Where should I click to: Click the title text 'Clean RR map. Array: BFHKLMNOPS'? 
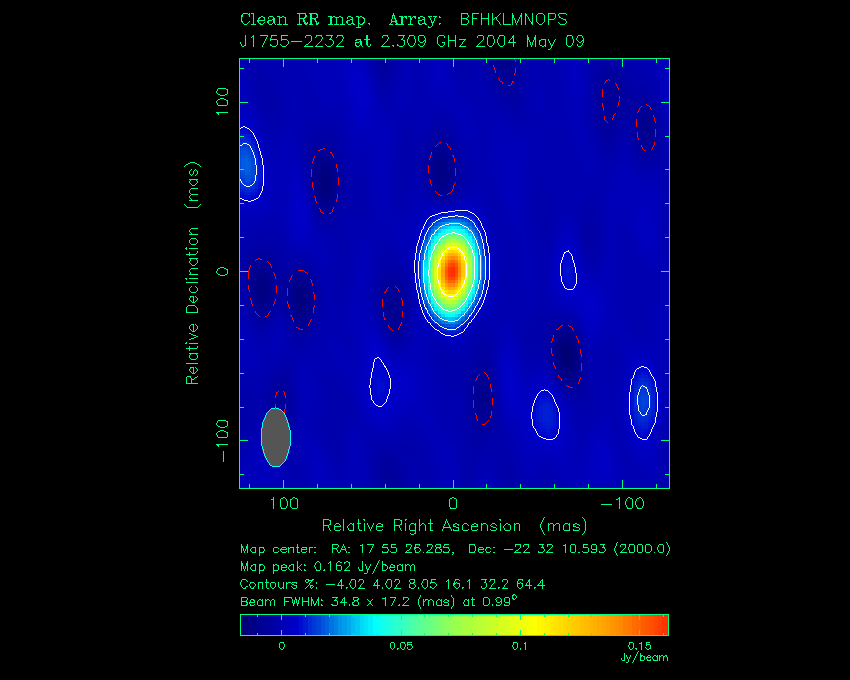click(403, 20)
